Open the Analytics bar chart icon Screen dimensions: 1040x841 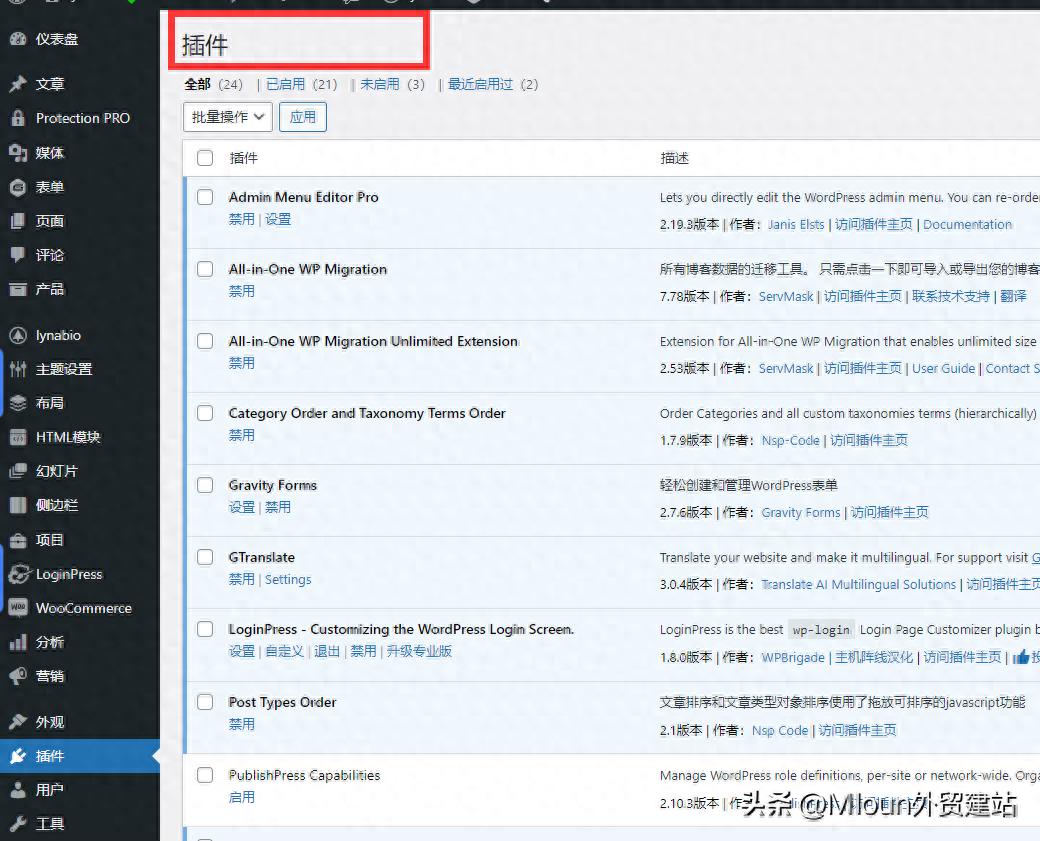pyautogui.click(x=17, y=642)
